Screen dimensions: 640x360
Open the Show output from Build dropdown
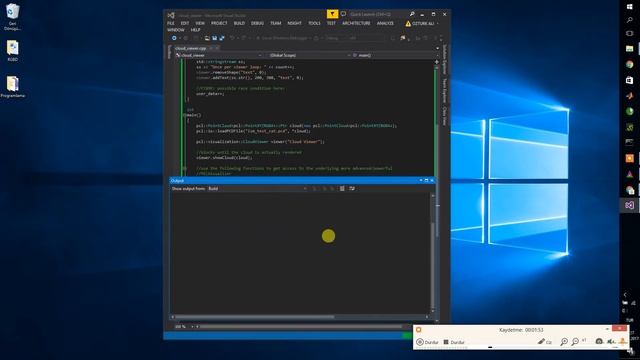[257, 189]
